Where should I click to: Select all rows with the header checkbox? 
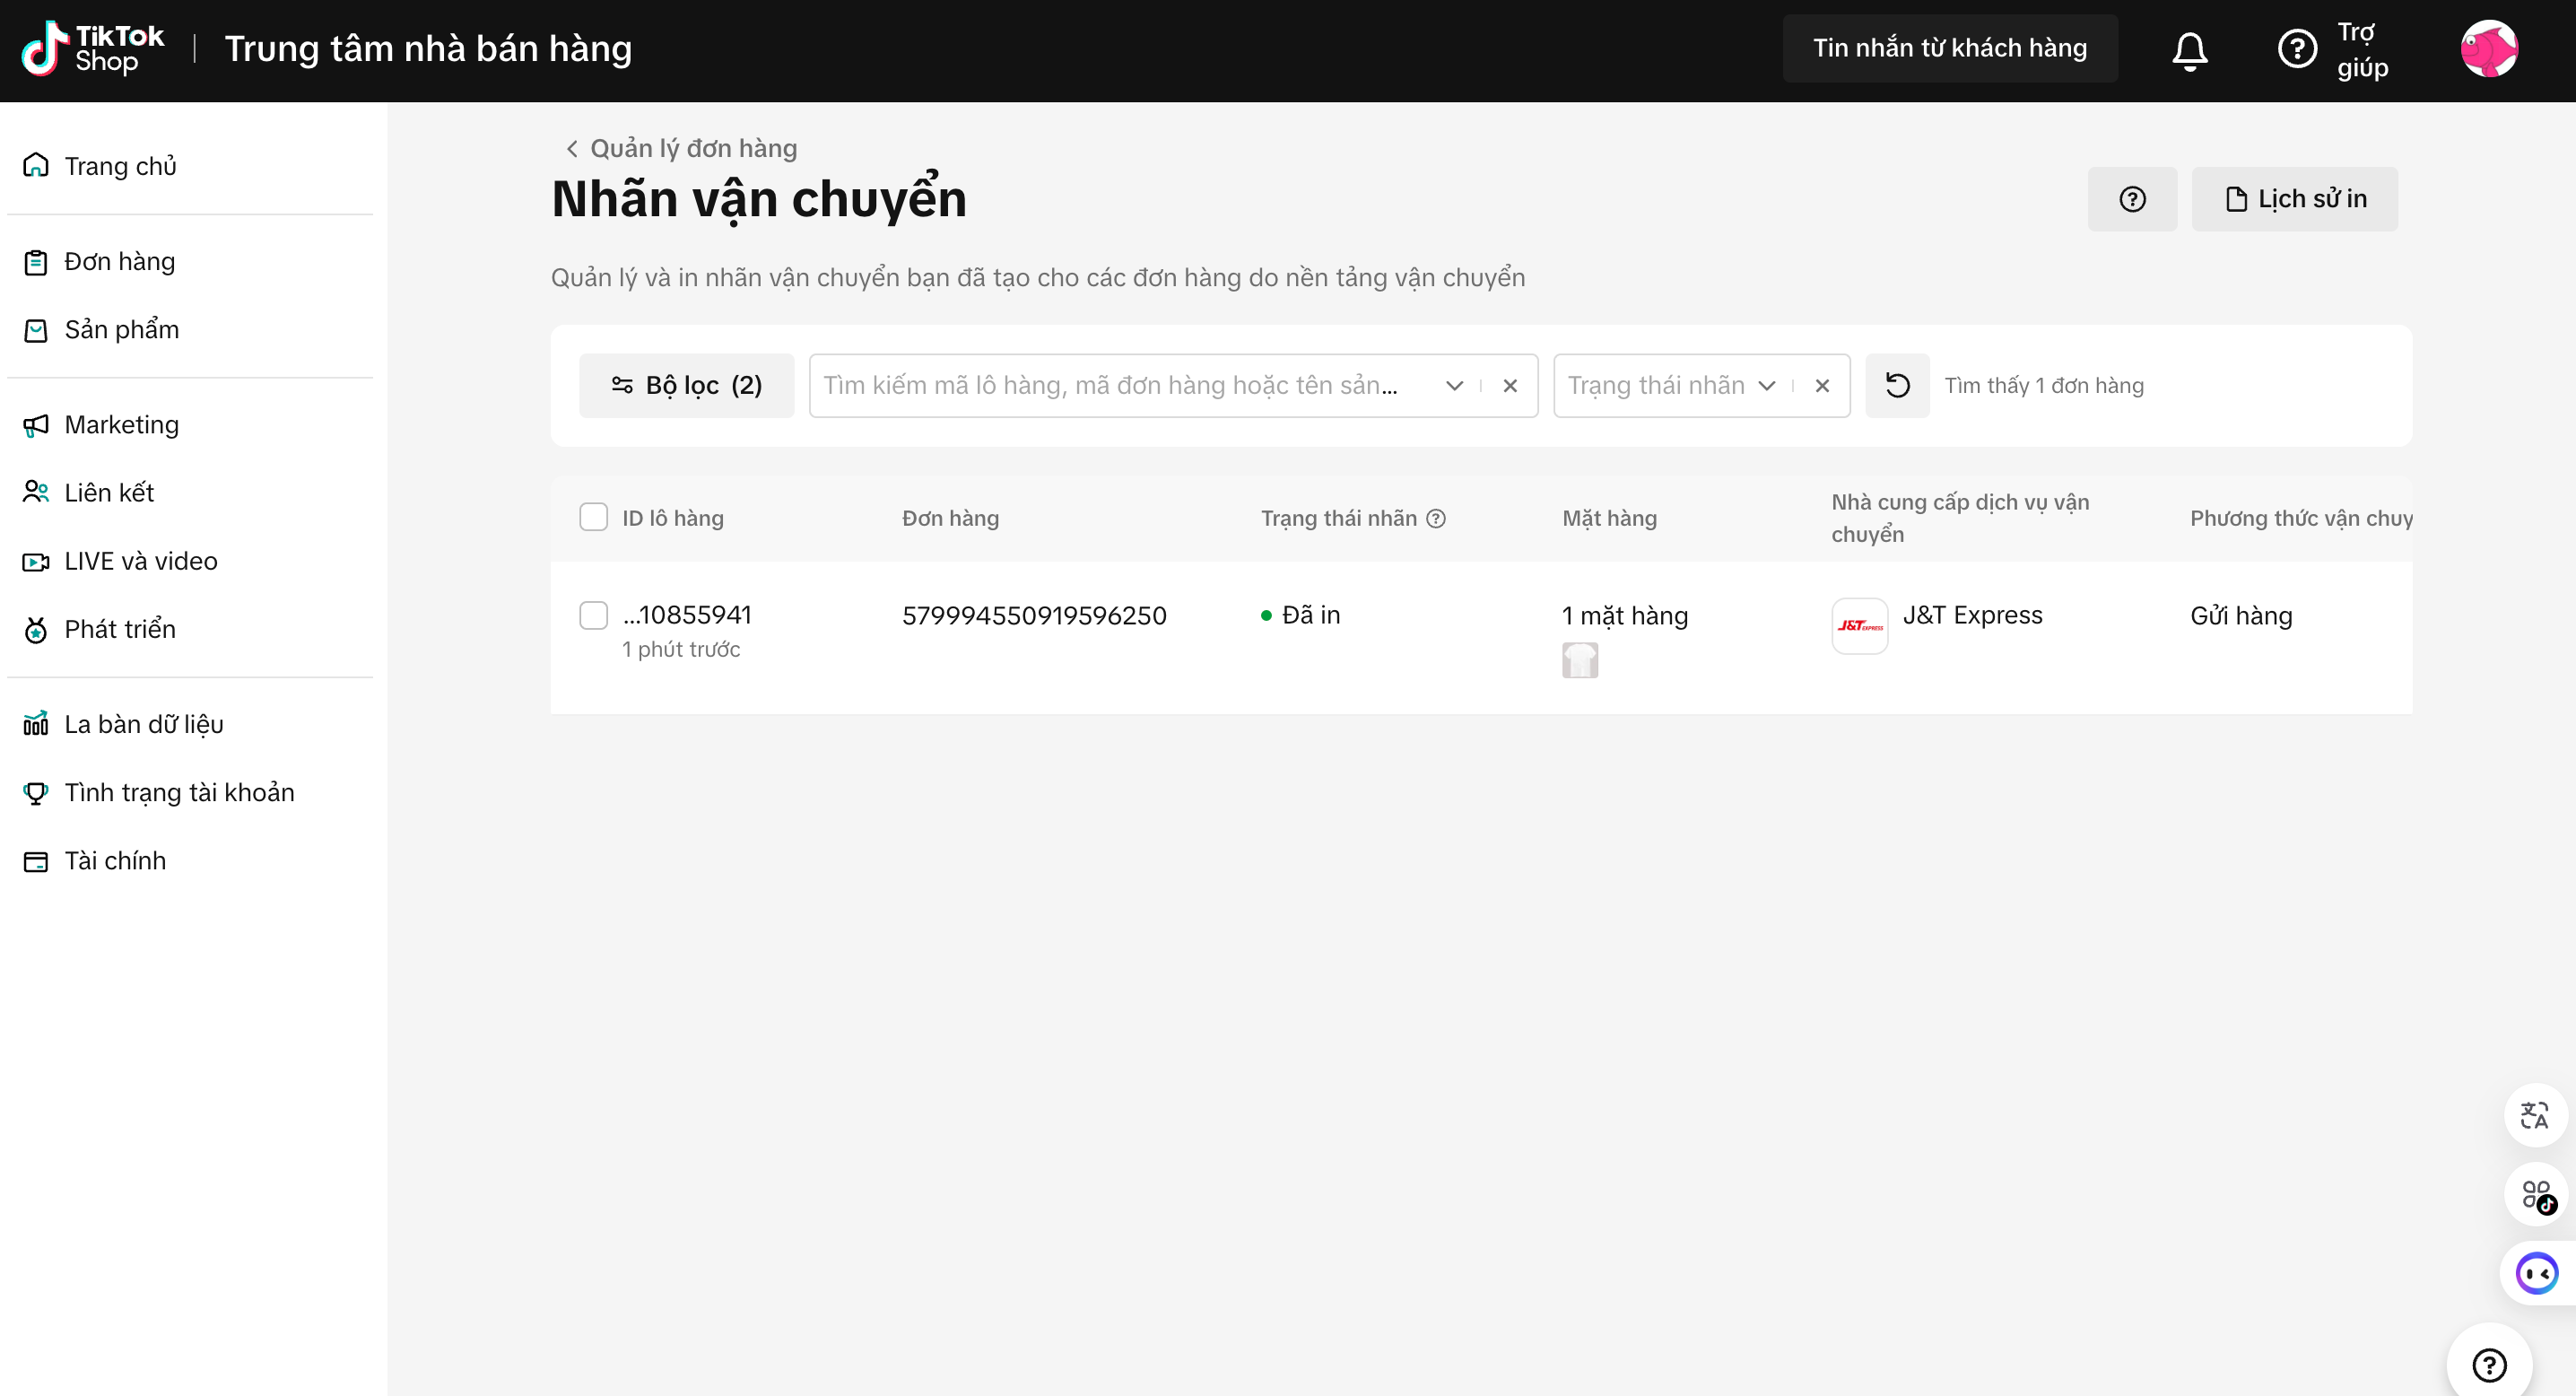tap(594, 517)
